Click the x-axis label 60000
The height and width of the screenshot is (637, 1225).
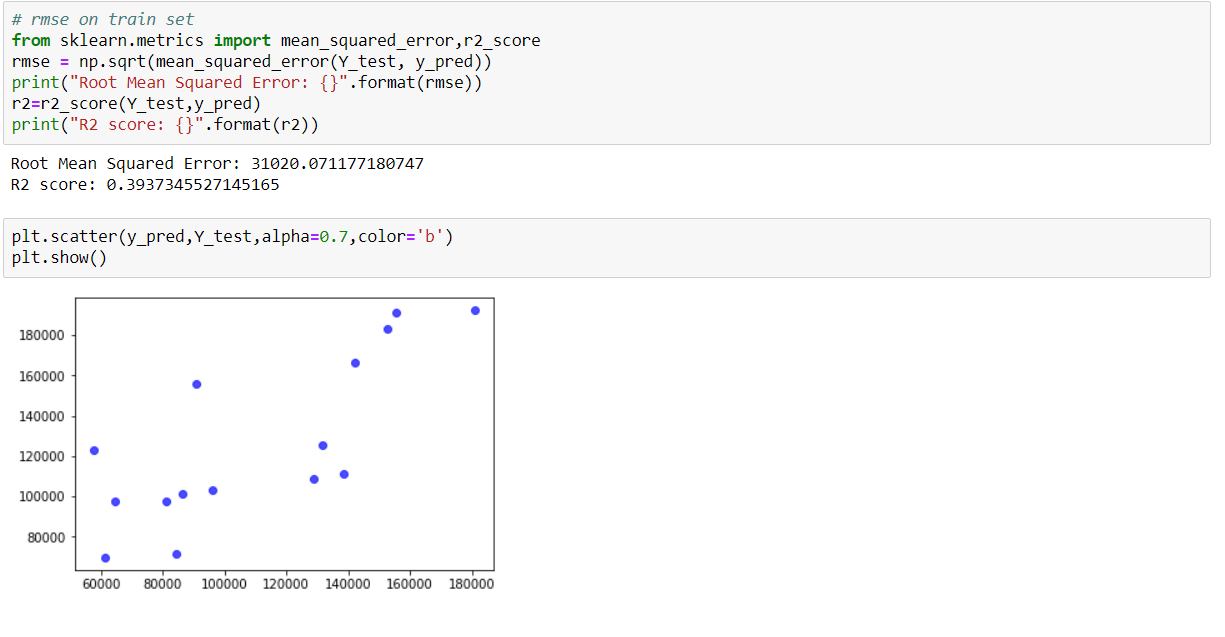[x=101, y=584]
